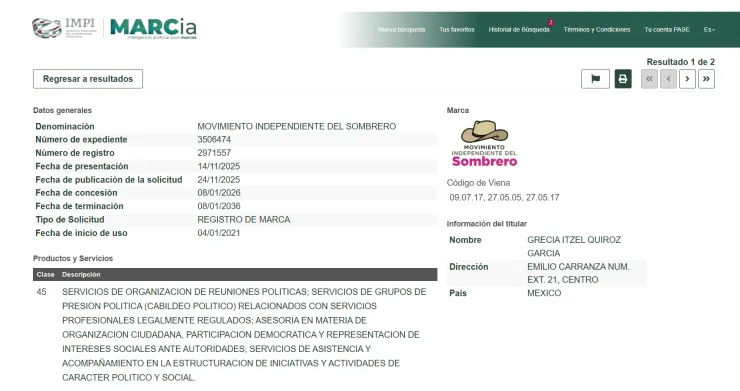This screenshot has height=391, width=740.
Task: Select publication date 24/11/2025
Action: click(x=219, y=179)
